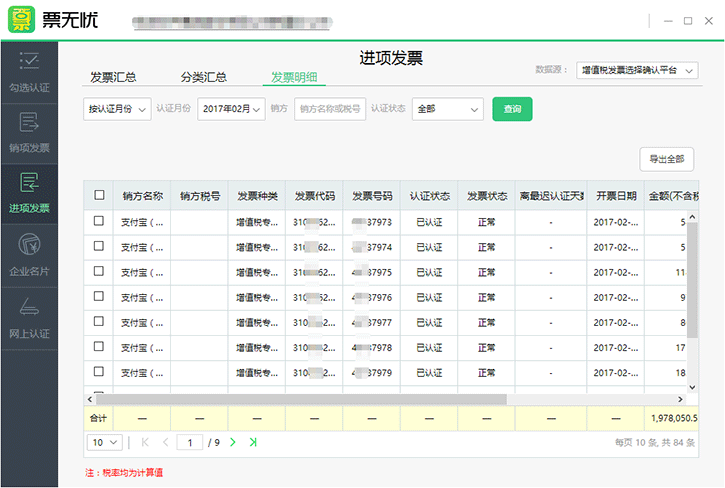This screenshot has width=725, height=488.
Task: Click the horizontal scroll-left arrow
Action: tap(90, 399)
